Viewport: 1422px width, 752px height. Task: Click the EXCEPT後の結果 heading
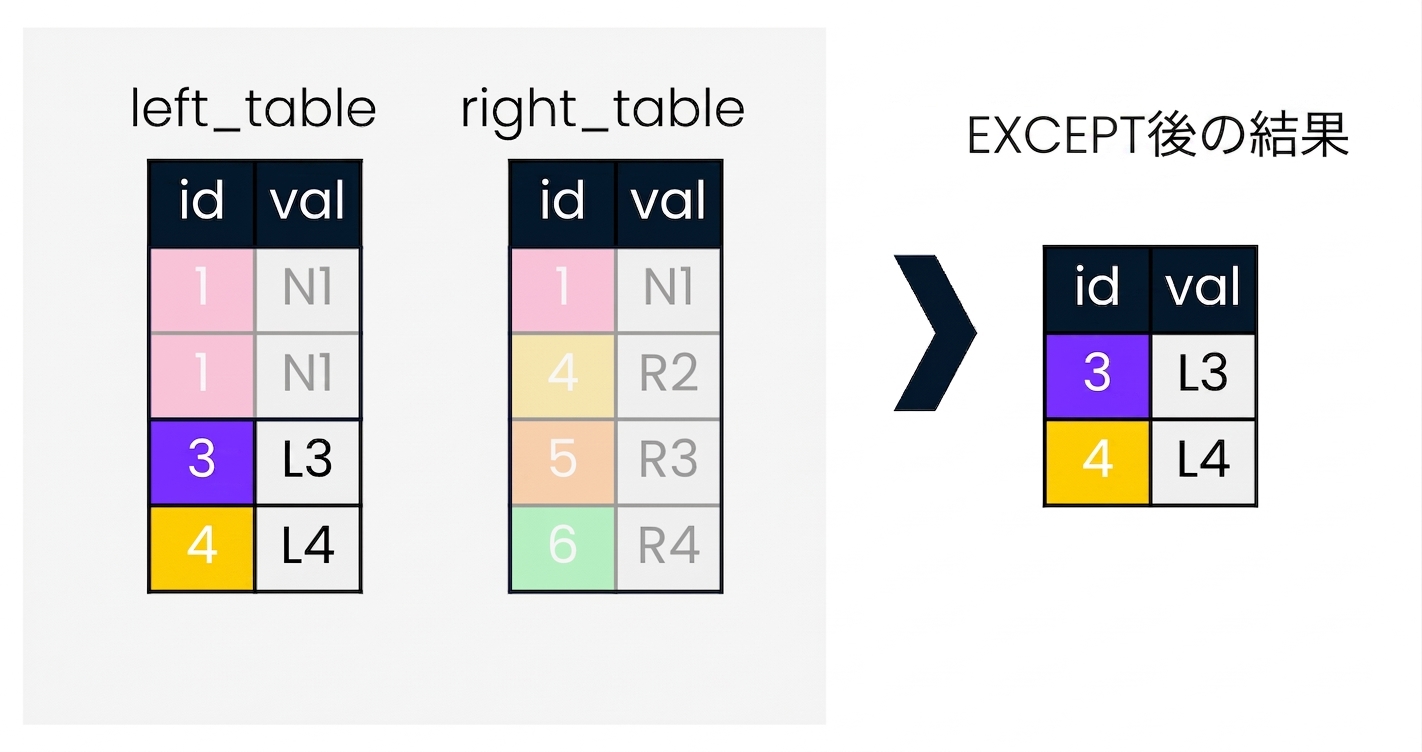(x=1158, y=137)
